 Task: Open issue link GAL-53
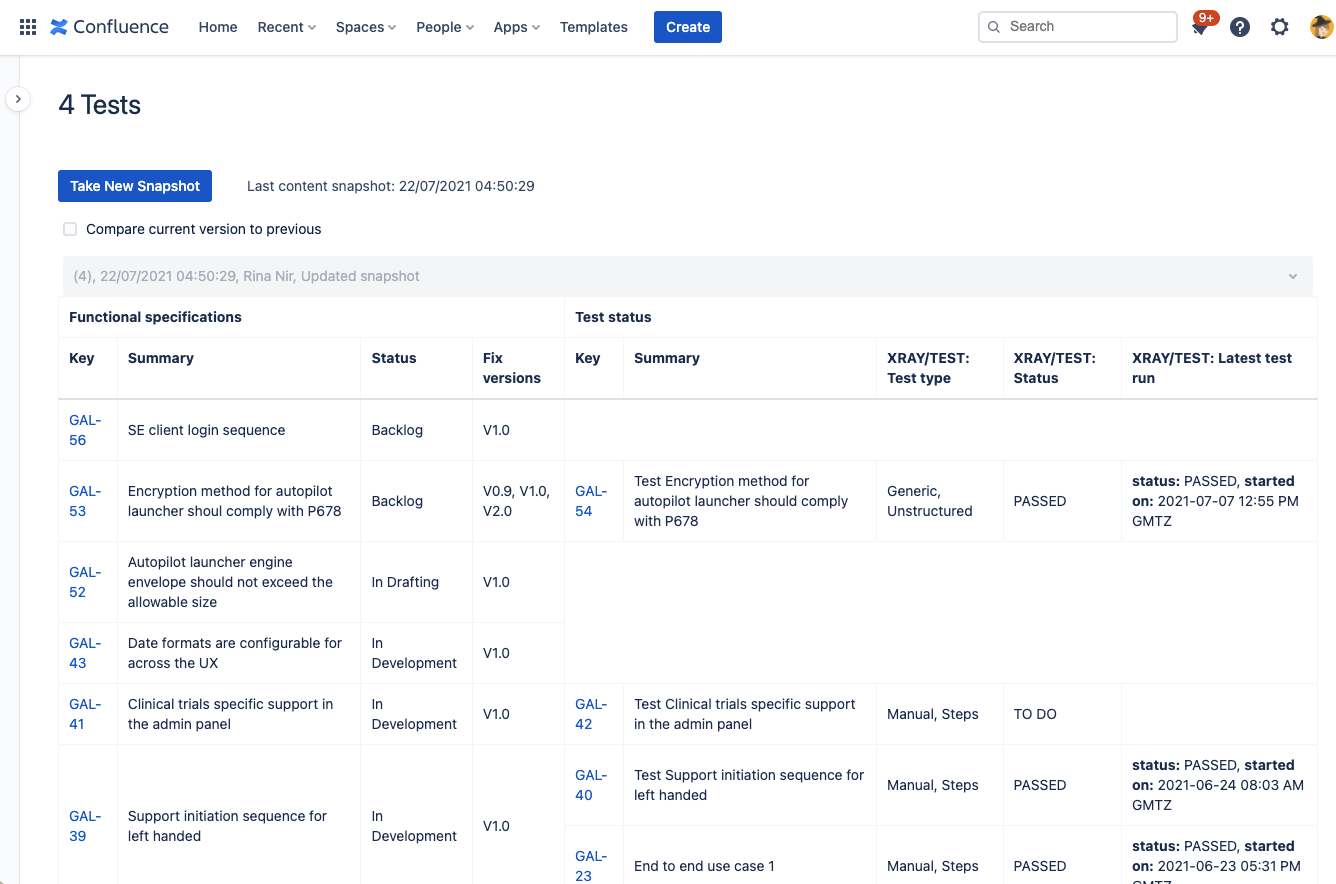click(84, 501)
